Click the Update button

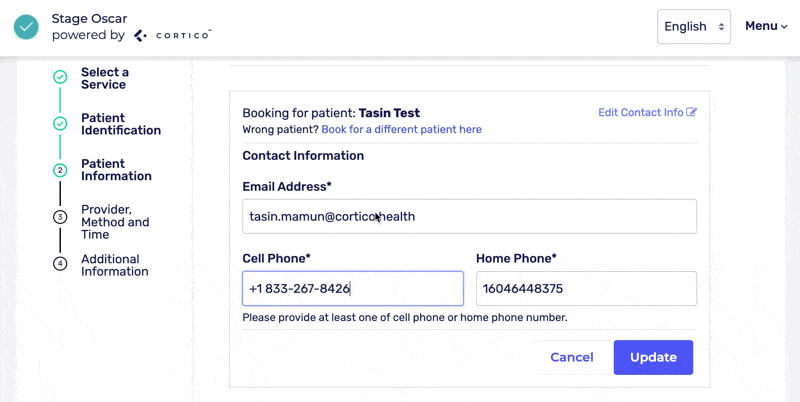(653, 357)
